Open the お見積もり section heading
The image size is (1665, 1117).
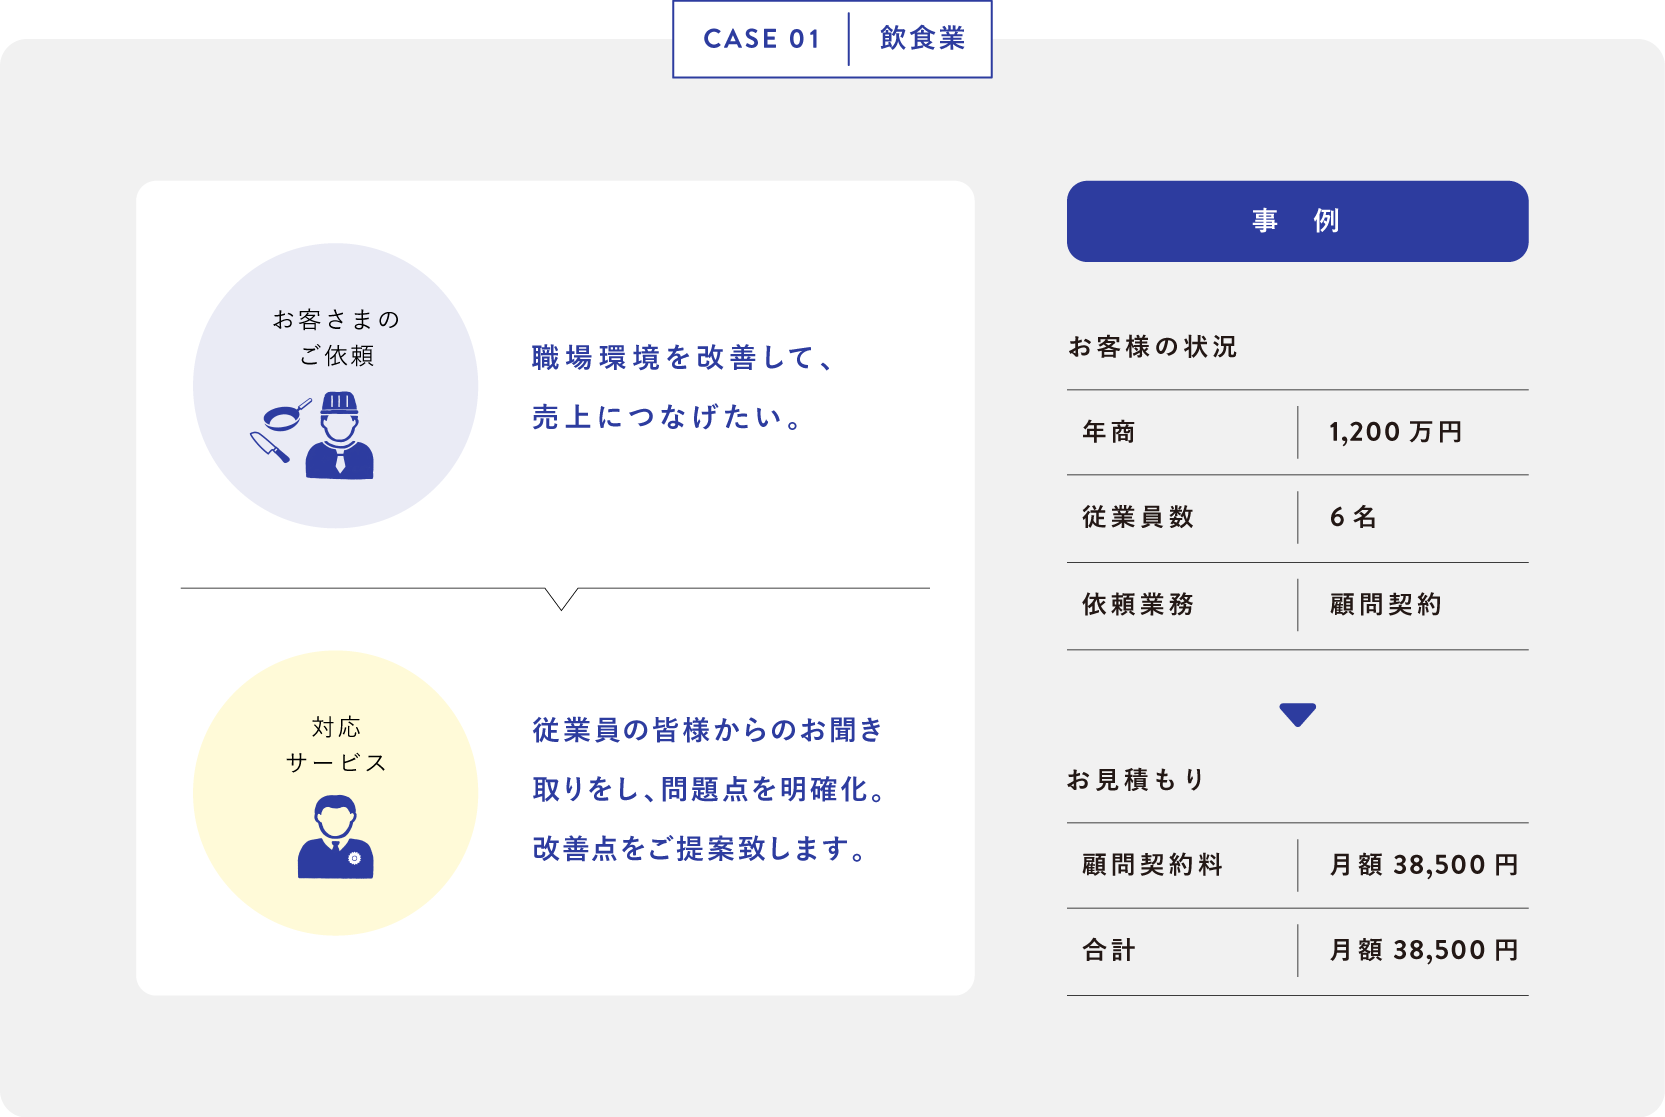pyautogui.click(x=1137, y=780)
